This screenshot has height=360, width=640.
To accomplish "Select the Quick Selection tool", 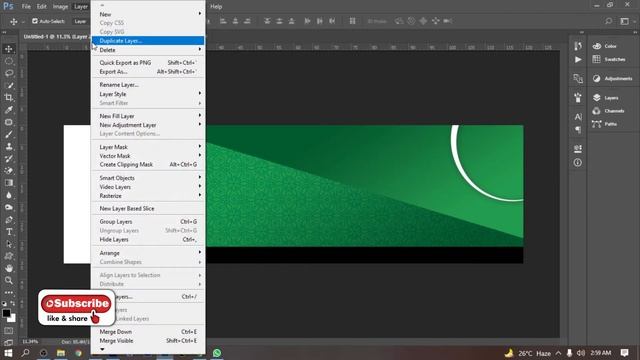I will 9,86.
